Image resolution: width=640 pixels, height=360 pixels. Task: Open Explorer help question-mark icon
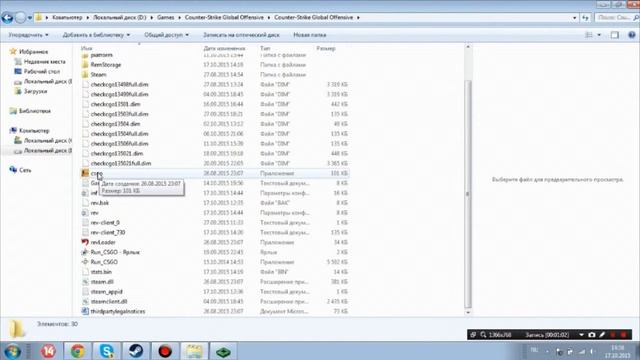[x=632, y=35]
